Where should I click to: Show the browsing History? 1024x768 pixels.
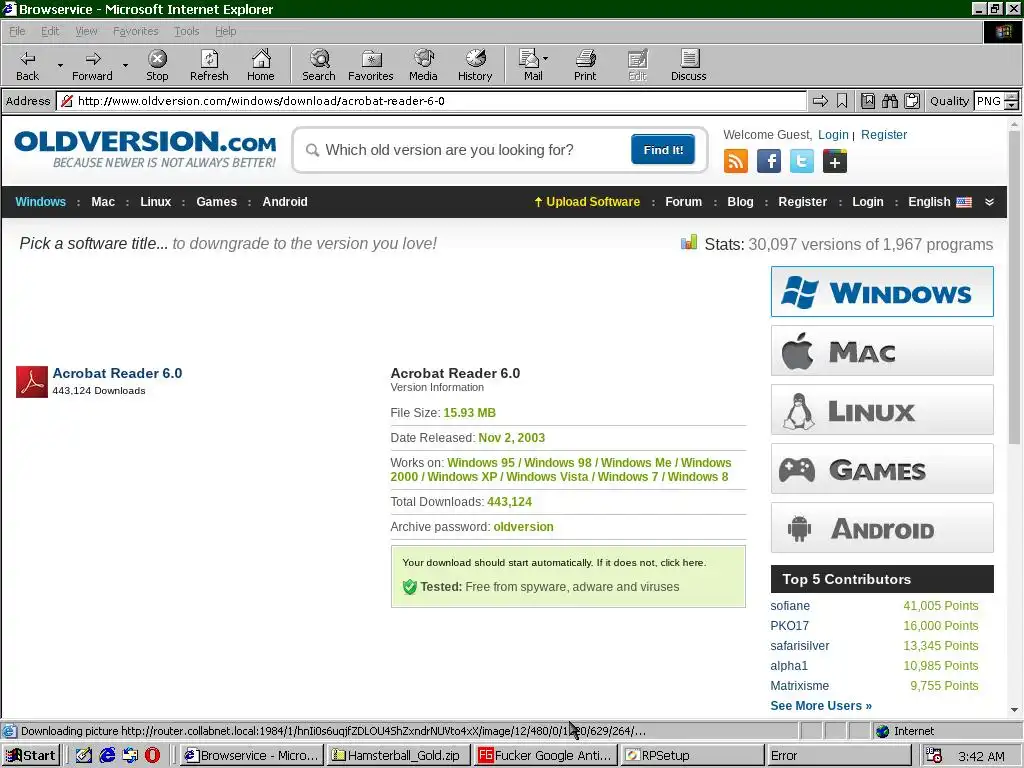pos(475,65)
